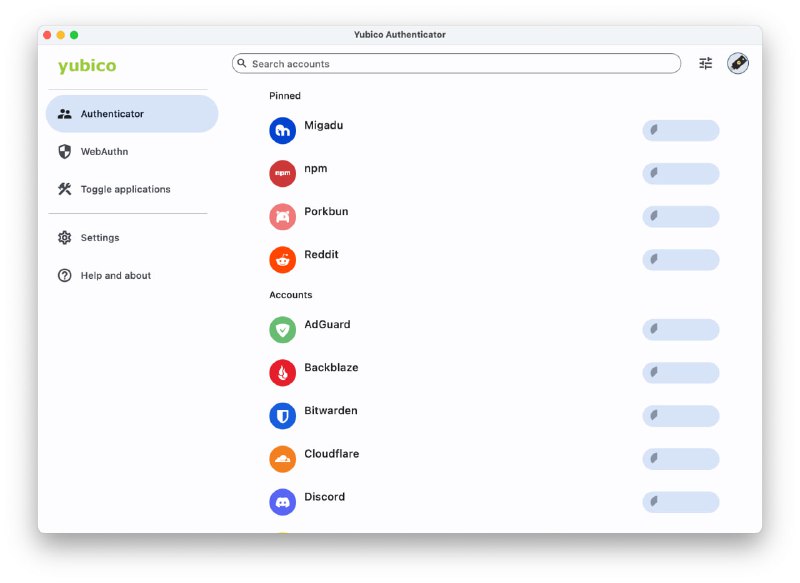Screen dimensions: 800x583
Task: Open the WebAuthn section
Action: (132, 151)
